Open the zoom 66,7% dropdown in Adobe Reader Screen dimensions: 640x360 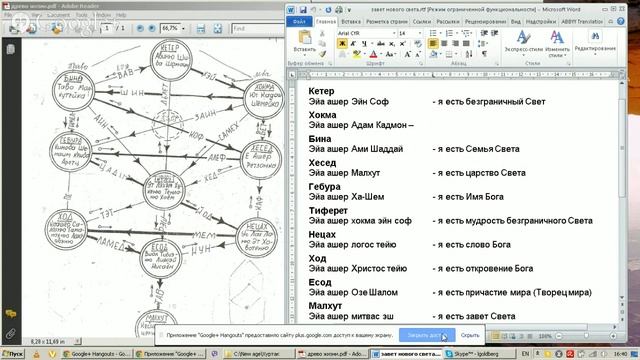coord(183,28)
